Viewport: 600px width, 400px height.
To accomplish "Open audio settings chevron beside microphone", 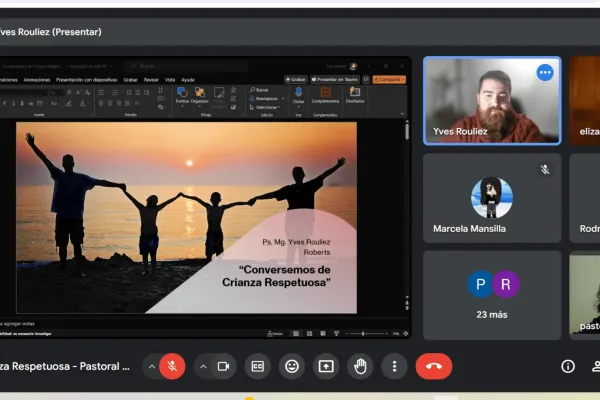I will (x=152, y=366).
